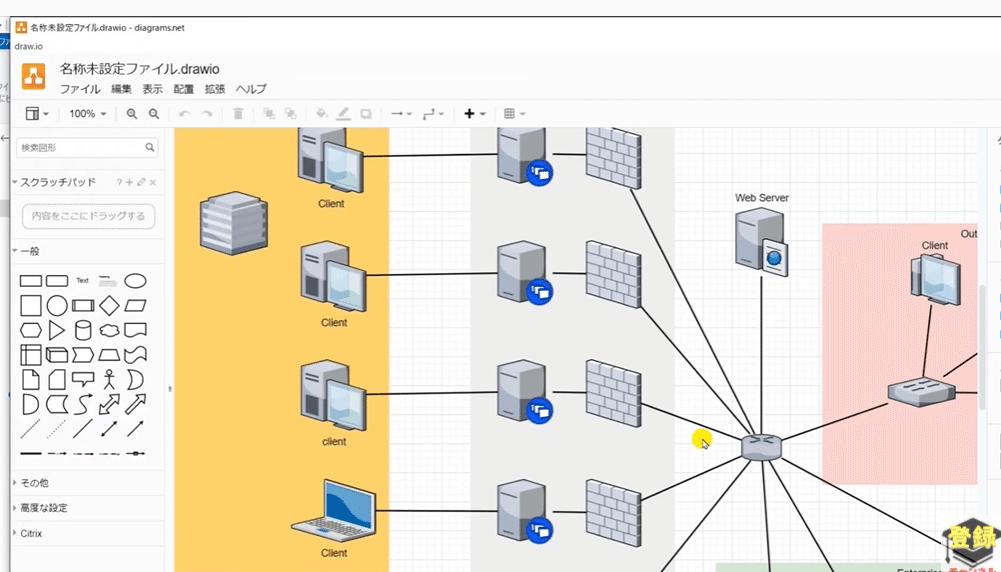Select the dashed line shape in palette
Viewport: 1001px width, 572px height.
click(31, 428)
